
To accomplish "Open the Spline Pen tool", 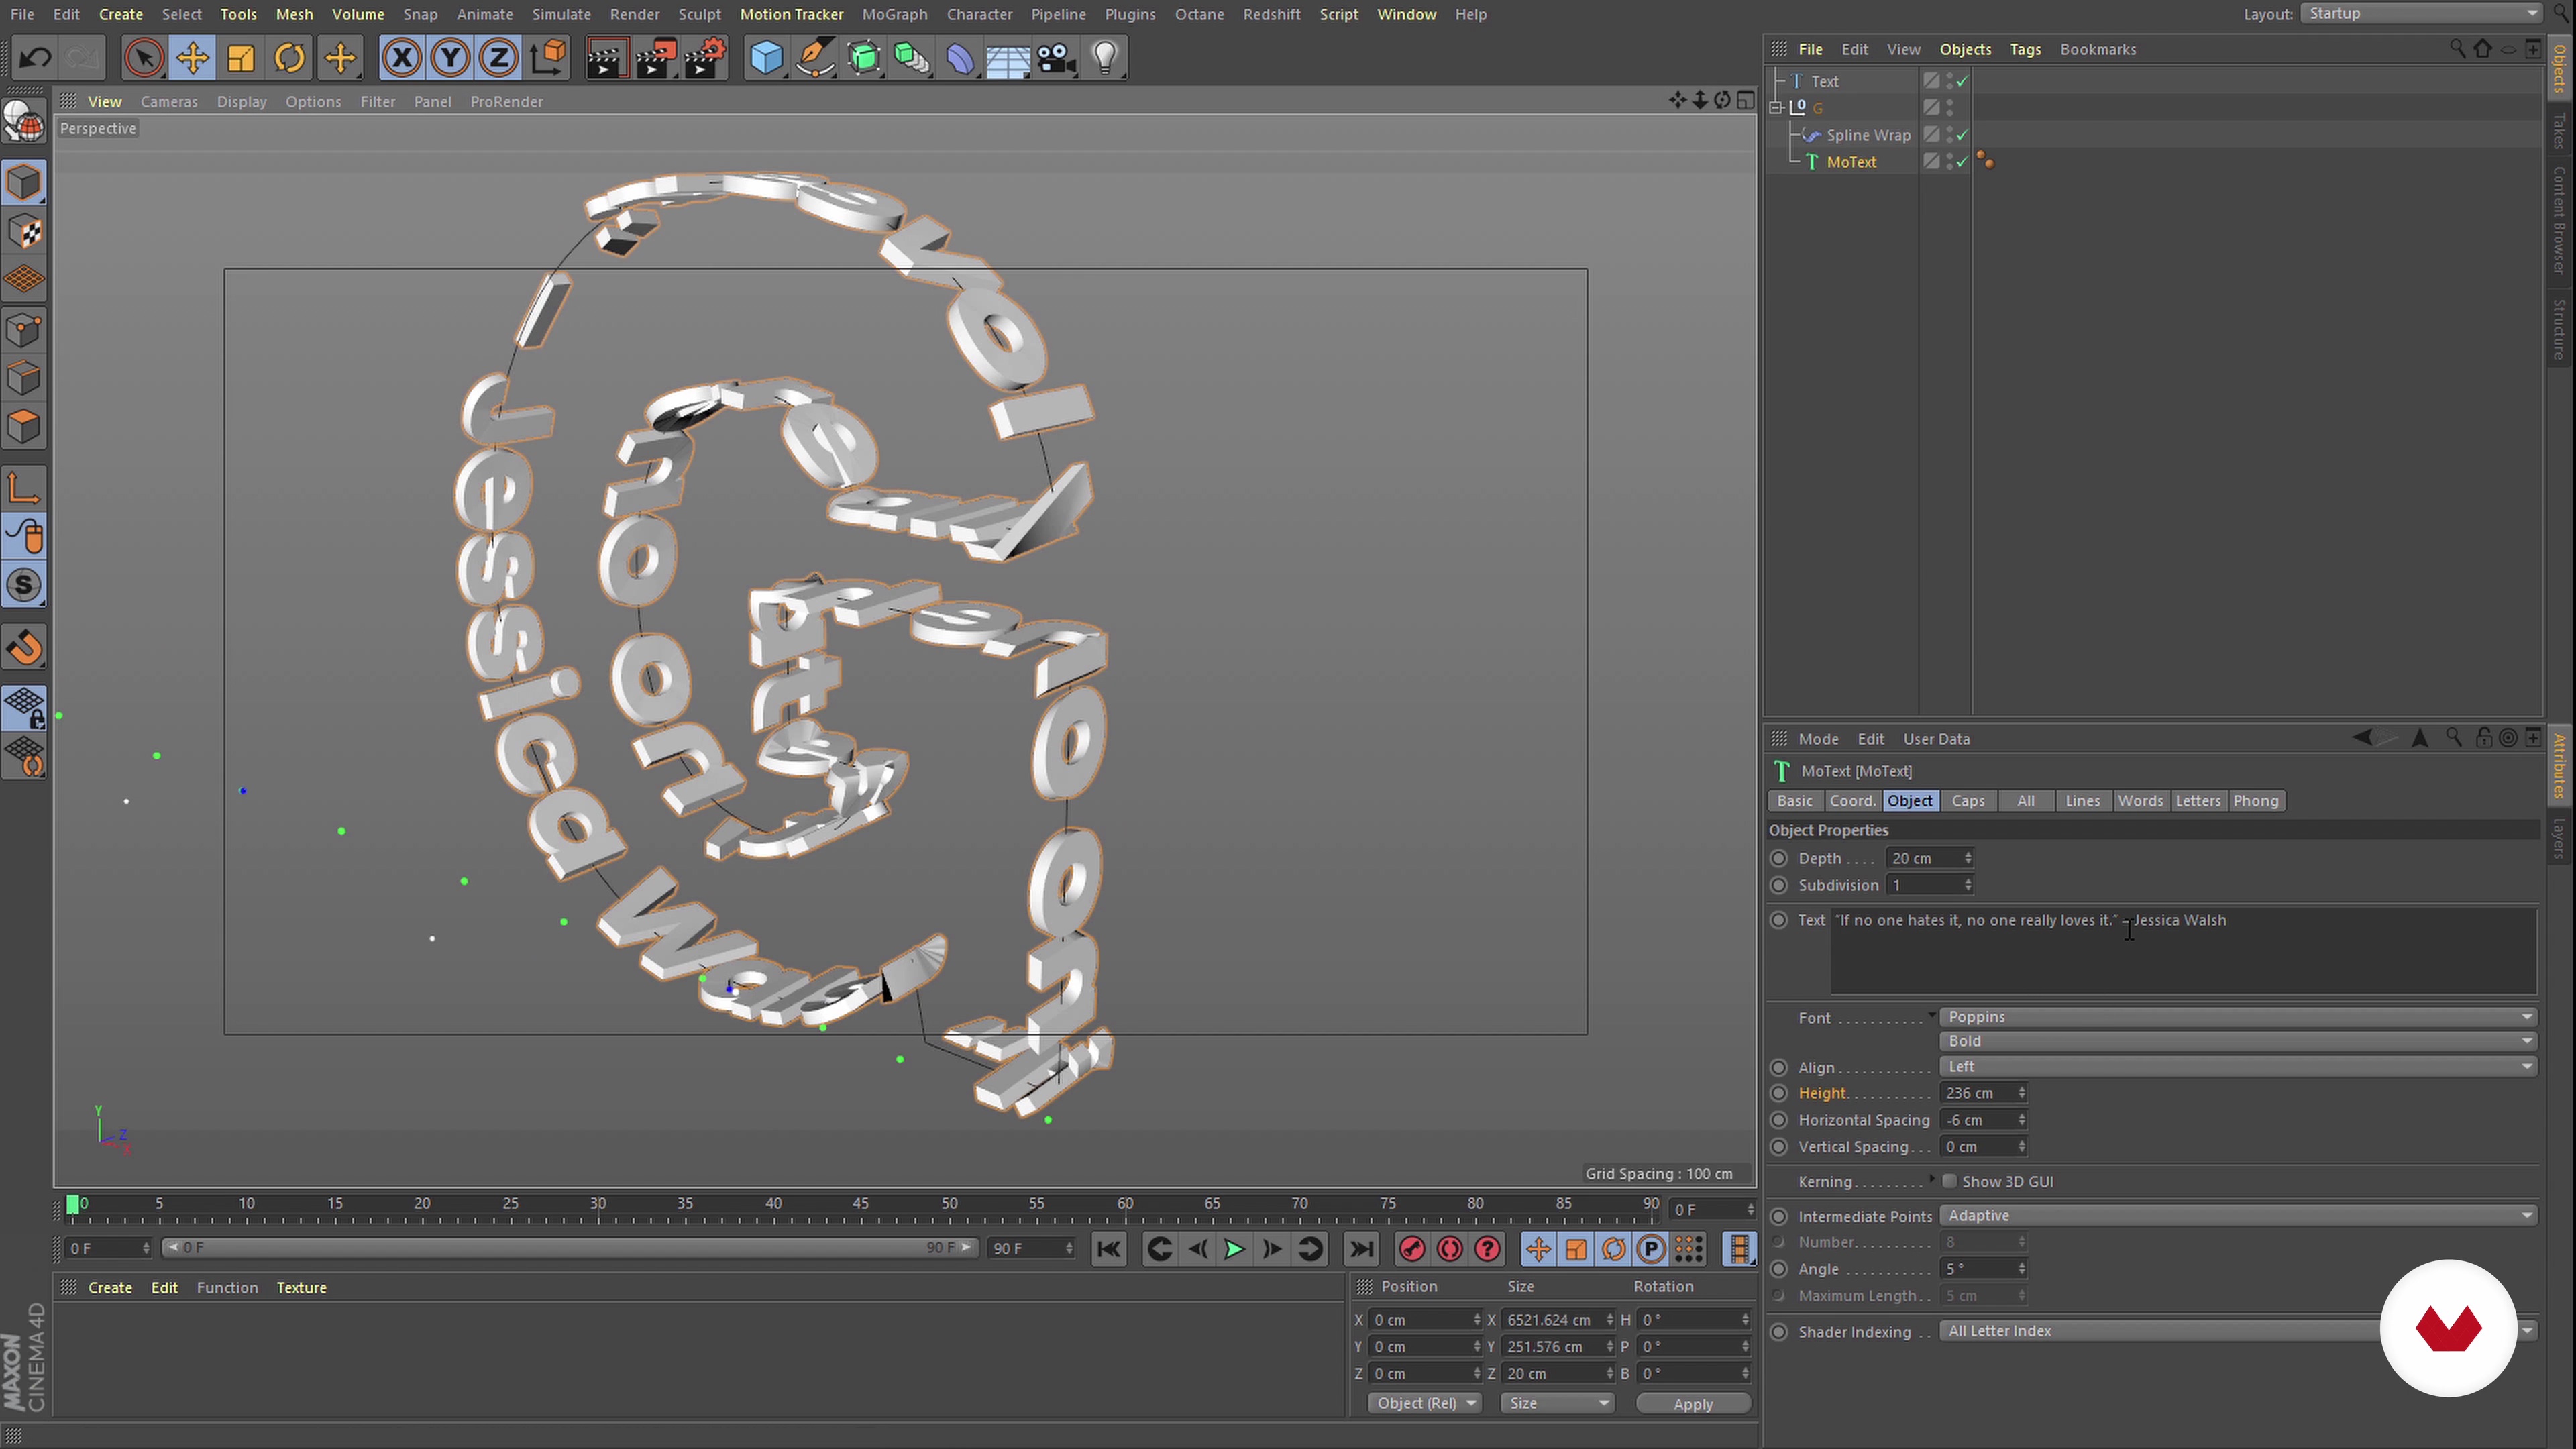I will tap(815, 58).
